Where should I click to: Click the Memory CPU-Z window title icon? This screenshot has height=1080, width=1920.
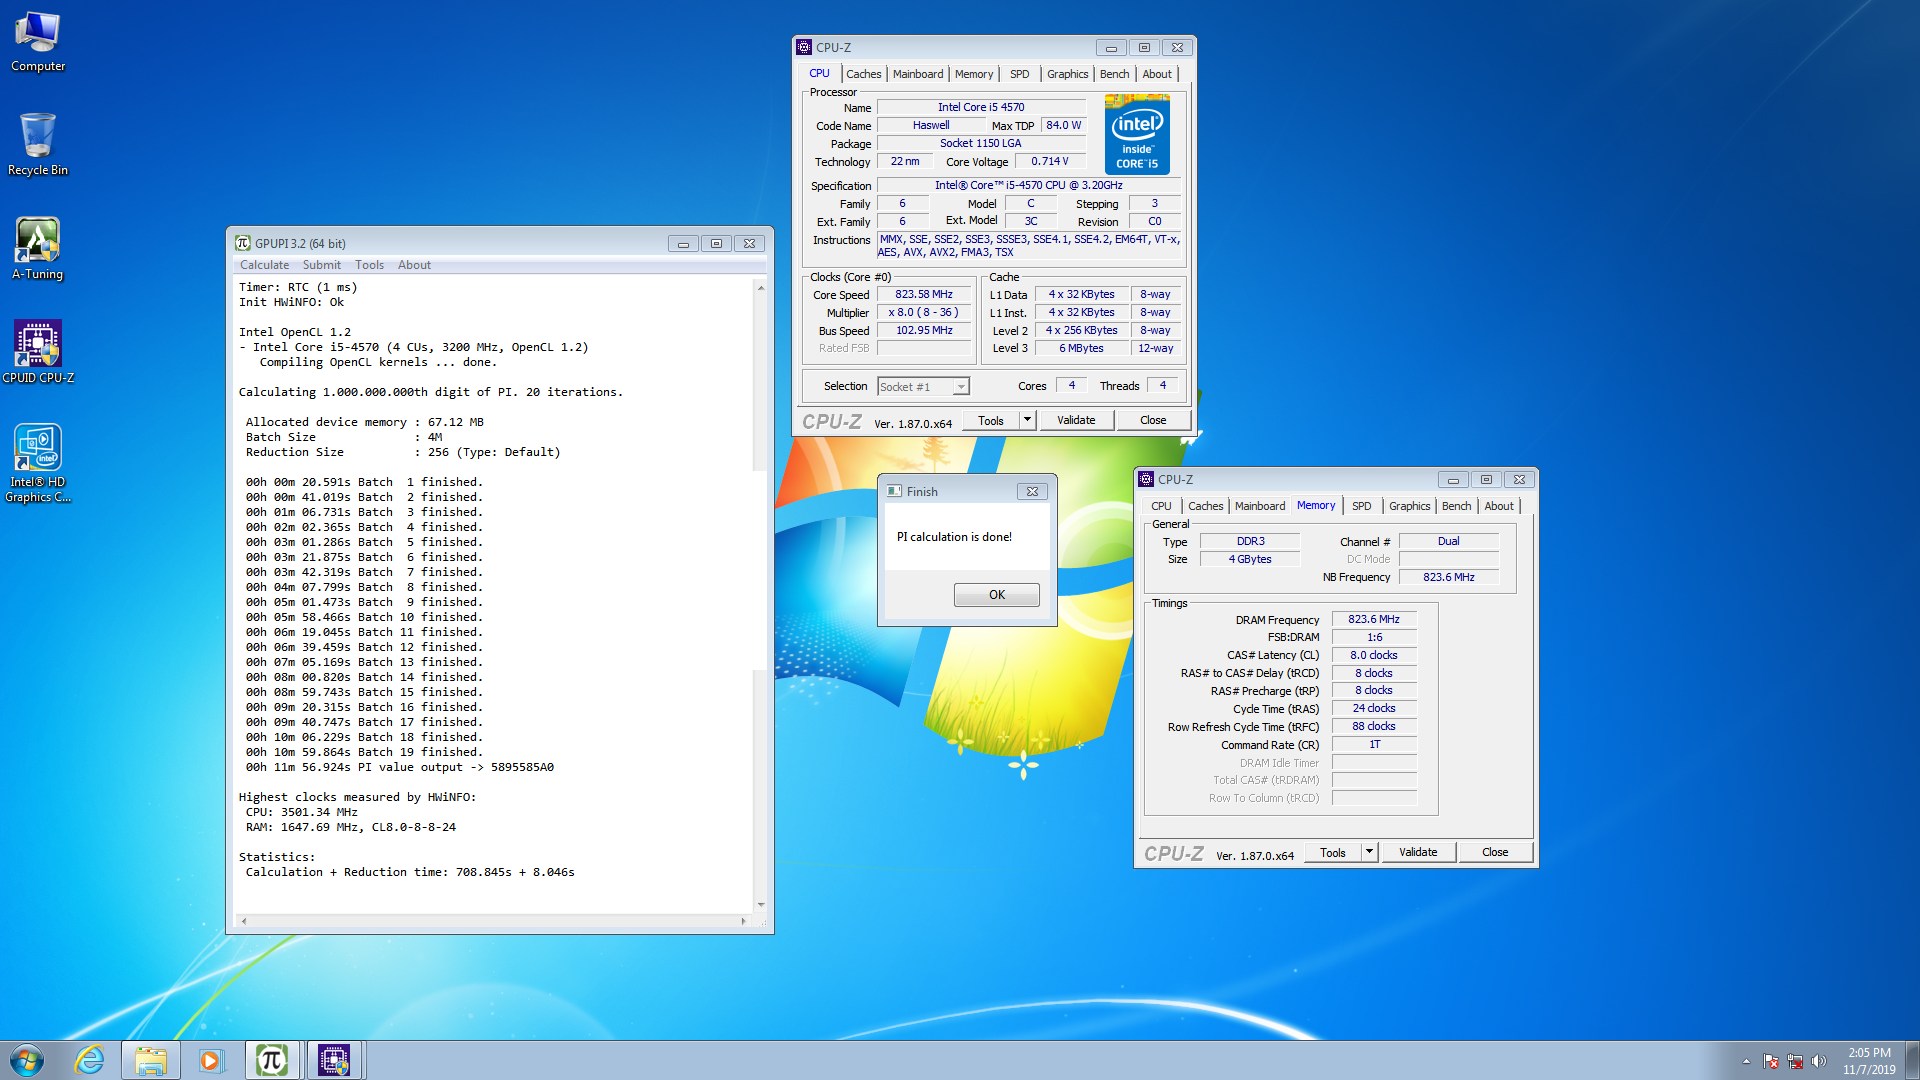click(x=1146, y=479)
